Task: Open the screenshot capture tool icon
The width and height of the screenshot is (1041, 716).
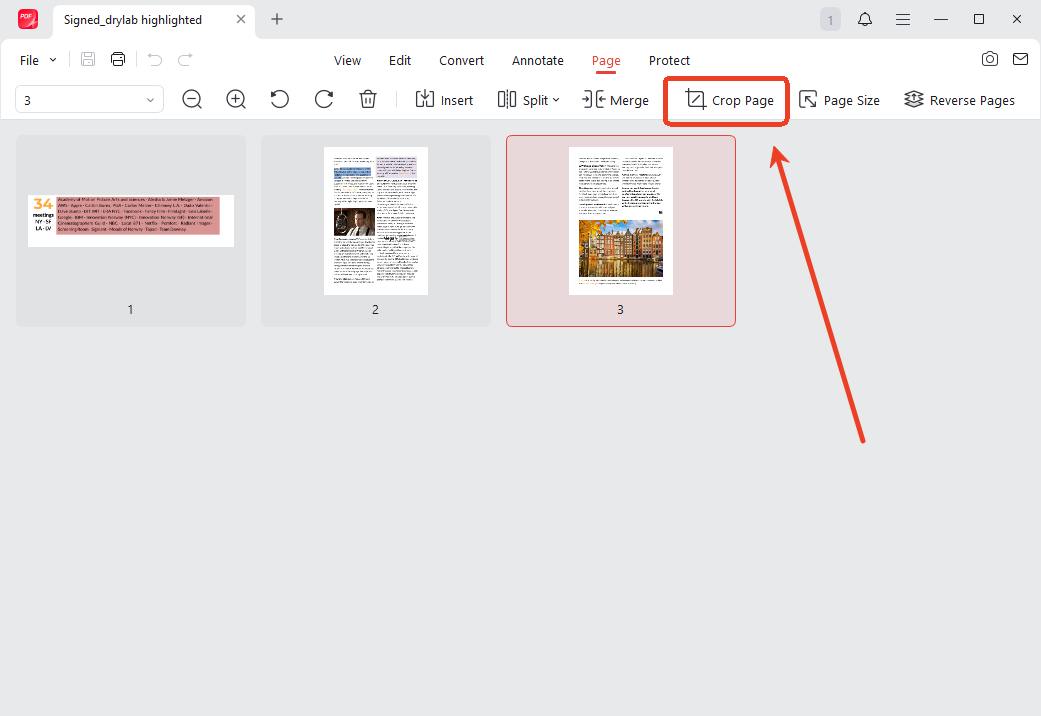Action: pos(990,59)
